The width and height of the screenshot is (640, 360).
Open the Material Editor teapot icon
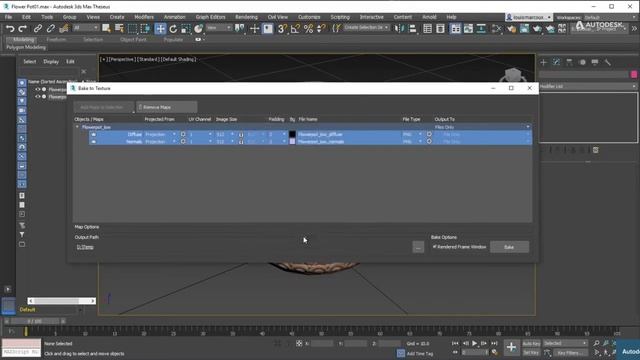click(x=512, y=29)
